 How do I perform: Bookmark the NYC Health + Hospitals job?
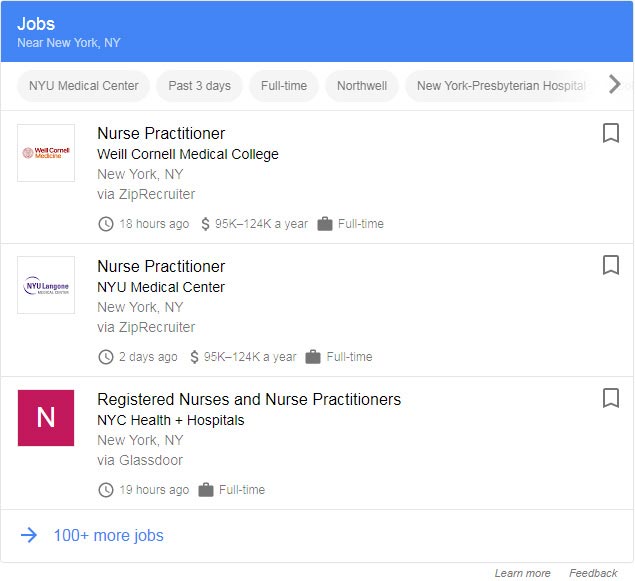tap(610, 398)
